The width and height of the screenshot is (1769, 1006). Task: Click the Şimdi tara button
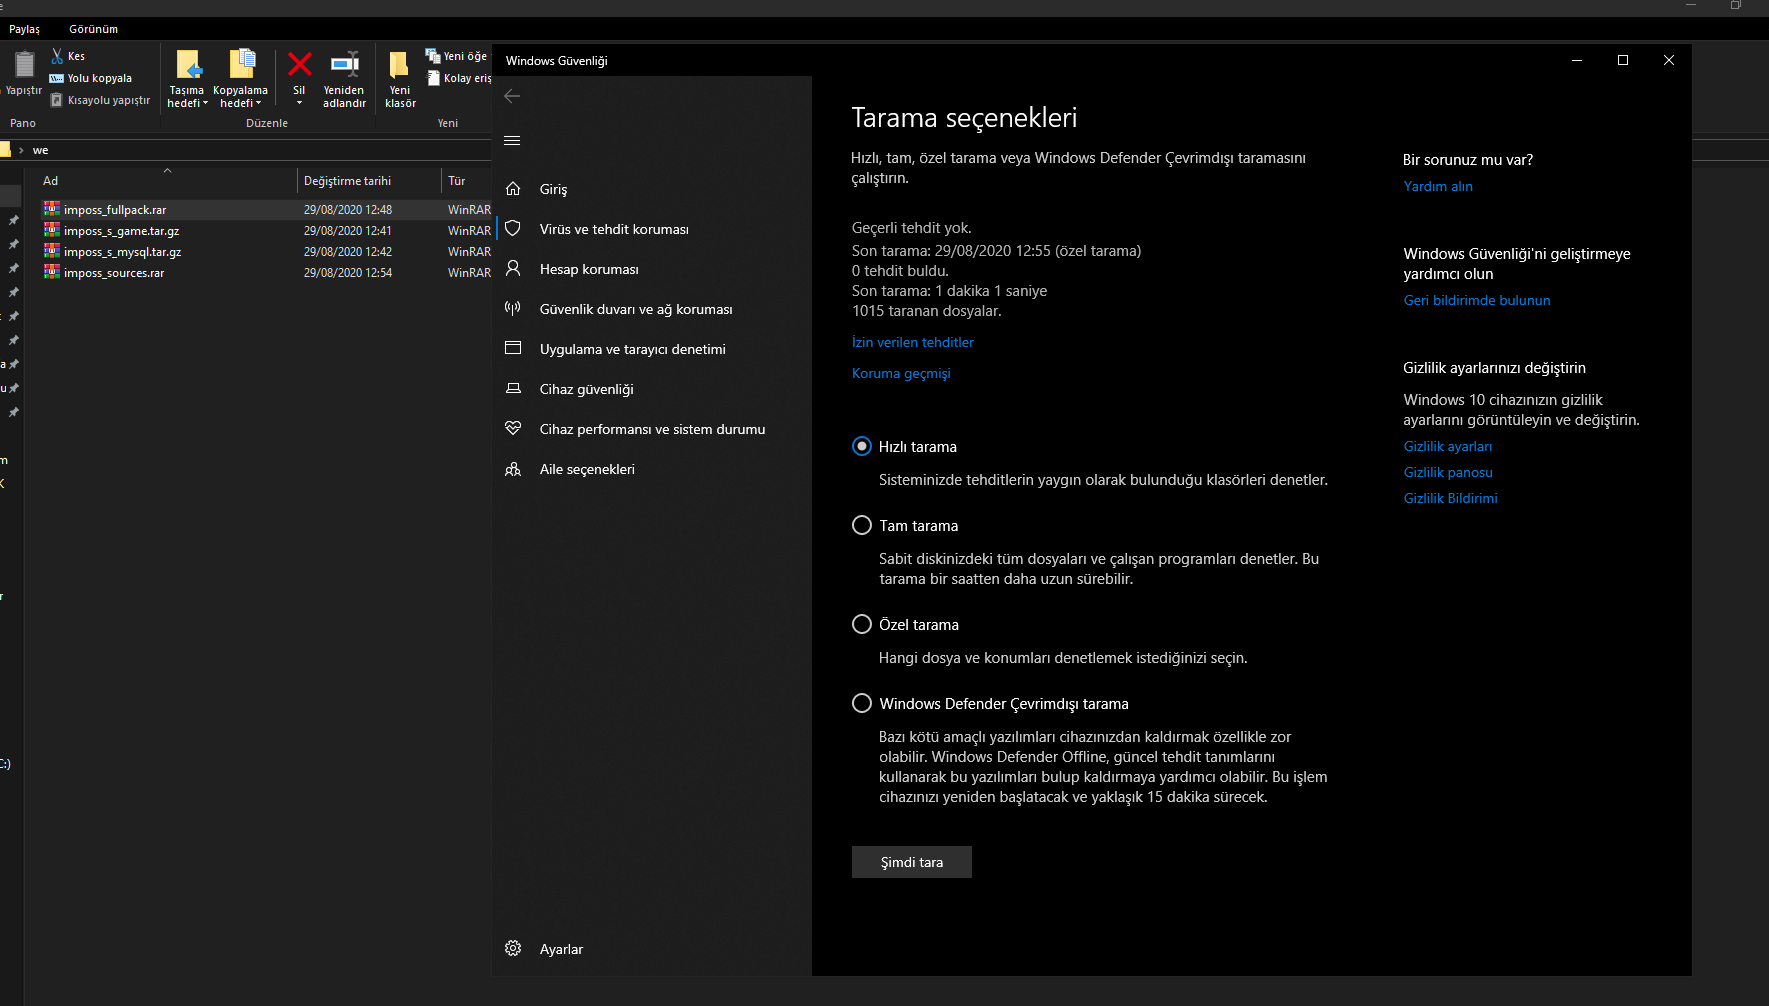(x=912, y=862)
